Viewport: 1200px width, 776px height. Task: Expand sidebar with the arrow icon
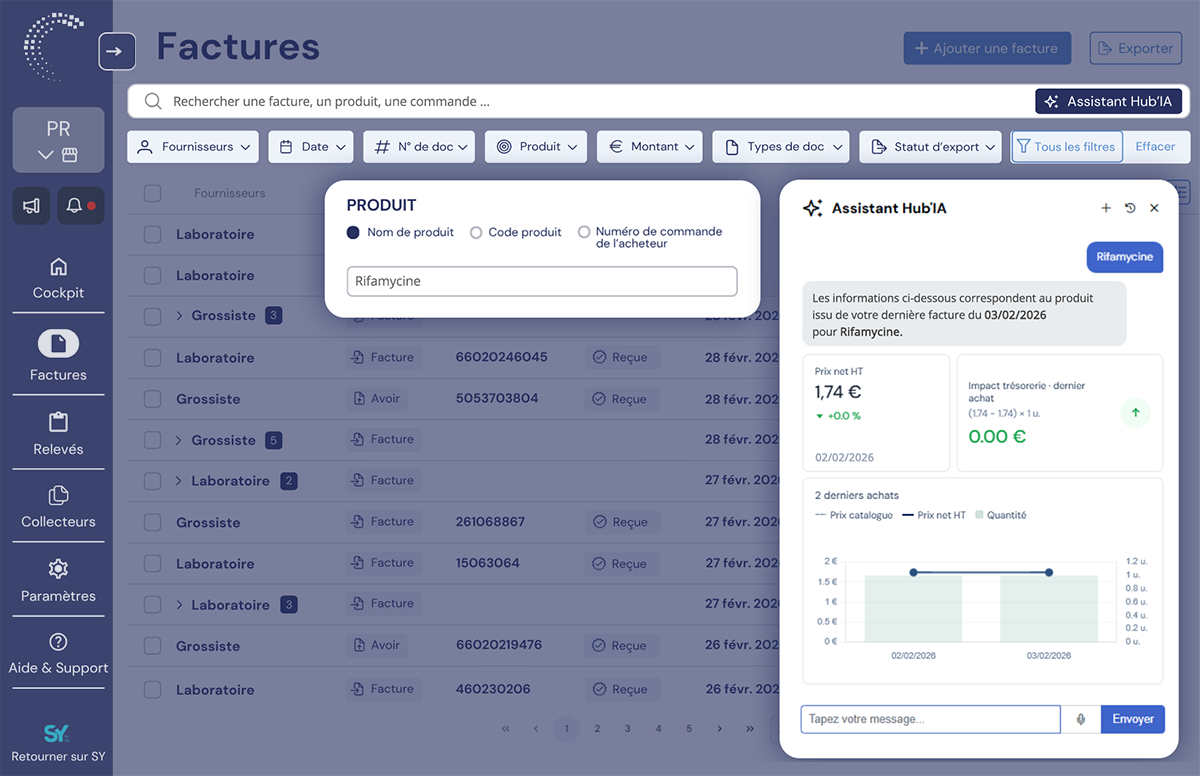[x=117, y=51]
